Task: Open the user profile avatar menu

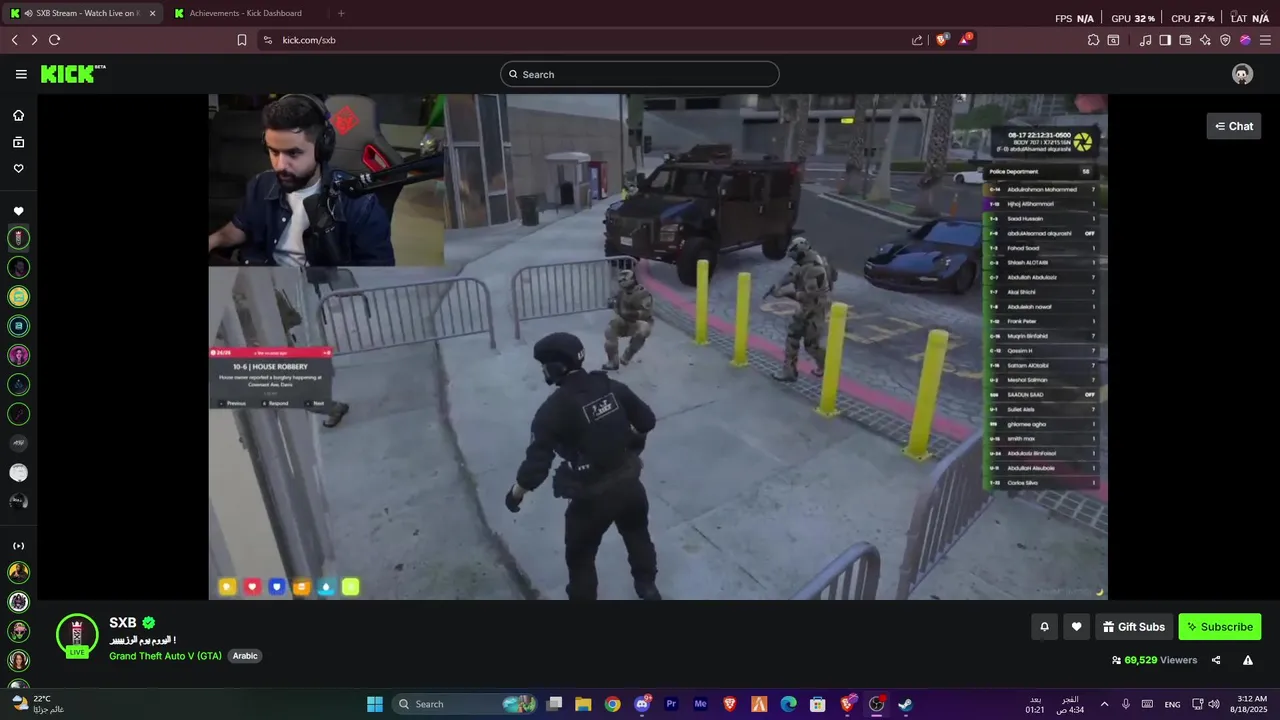Action: pos(1242,74)
